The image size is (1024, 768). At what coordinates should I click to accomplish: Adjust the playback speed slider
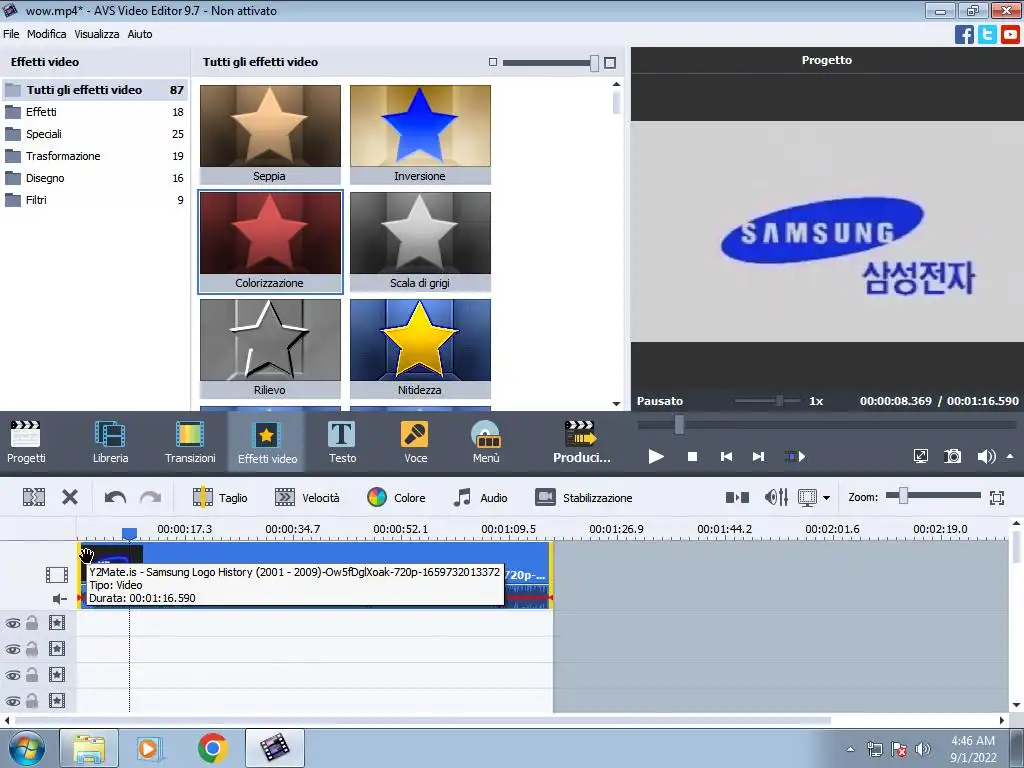pyautogui.click(x=779, y=400)
